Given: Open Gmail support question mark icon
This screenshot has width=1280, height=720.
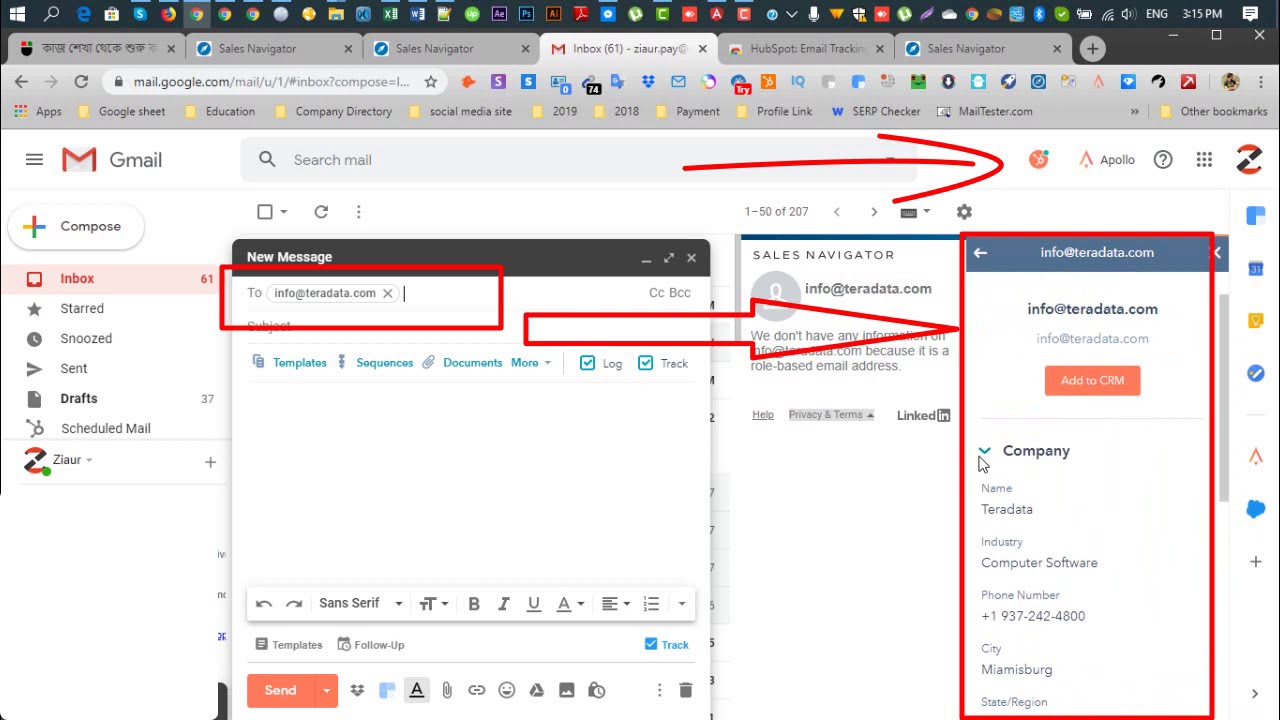Looking at the screenshot, I should tap(1163, 160).
